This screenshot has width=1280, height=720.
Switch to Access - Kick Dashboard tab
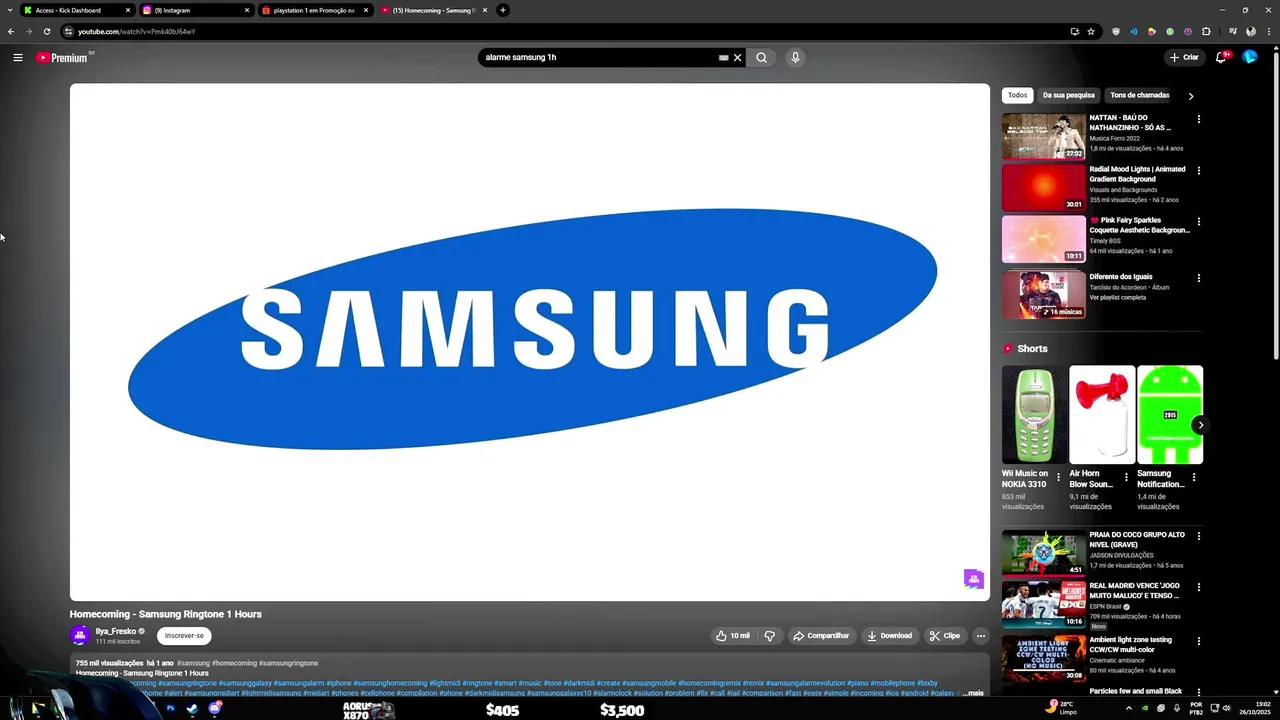tap(78, 10)
